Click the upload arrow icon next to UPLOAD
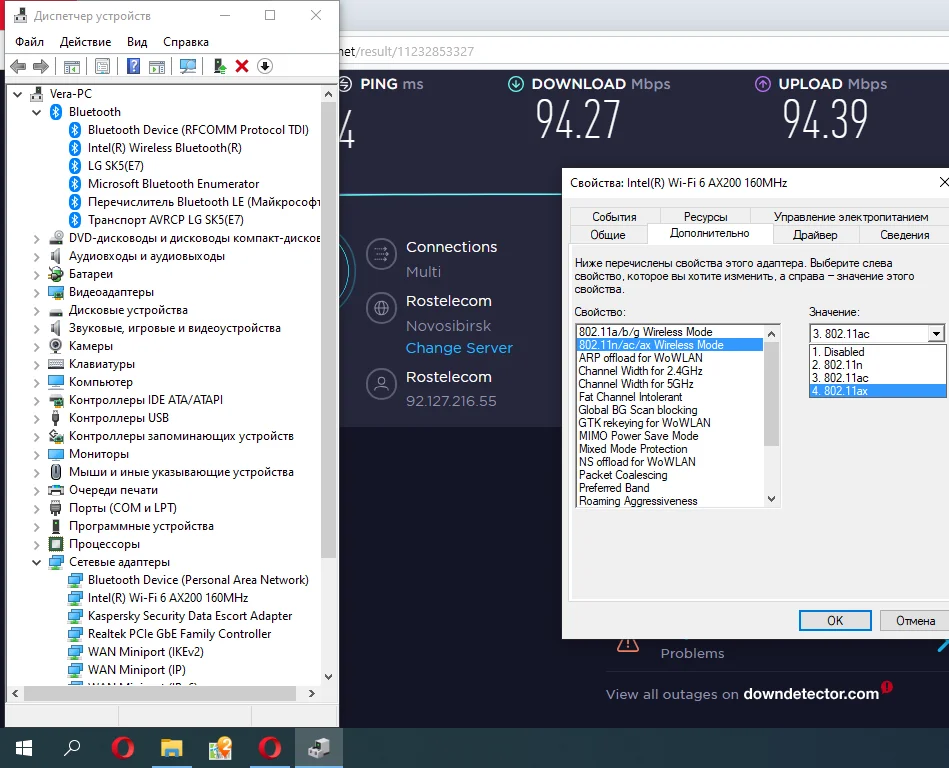 [x=763, y=84]
